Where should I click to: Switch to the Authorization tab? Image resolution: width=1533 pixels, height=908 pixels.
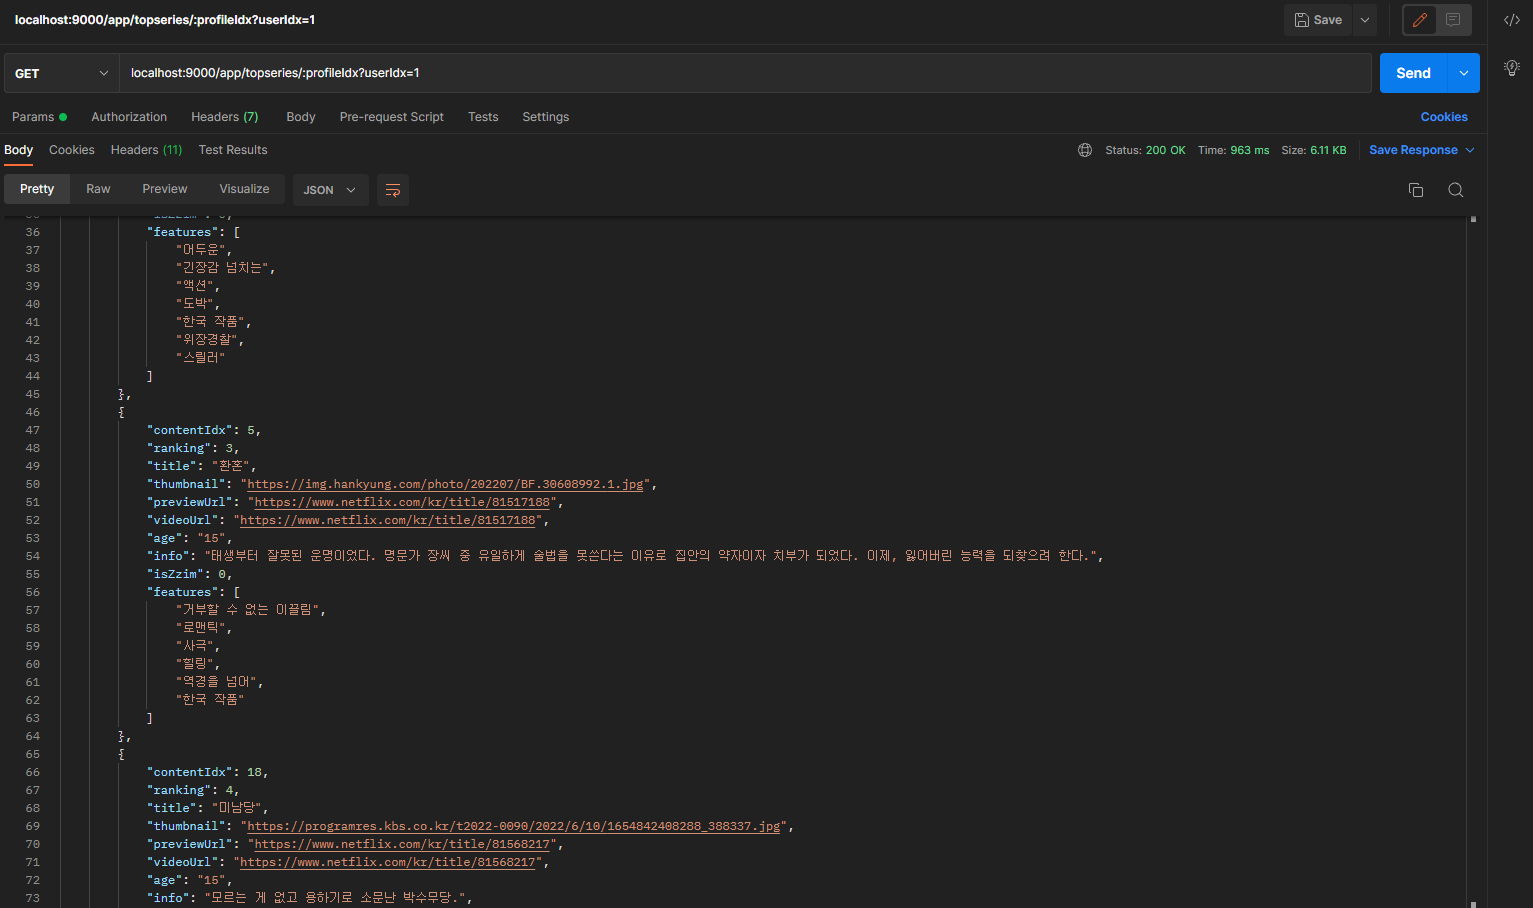point(129,117)
